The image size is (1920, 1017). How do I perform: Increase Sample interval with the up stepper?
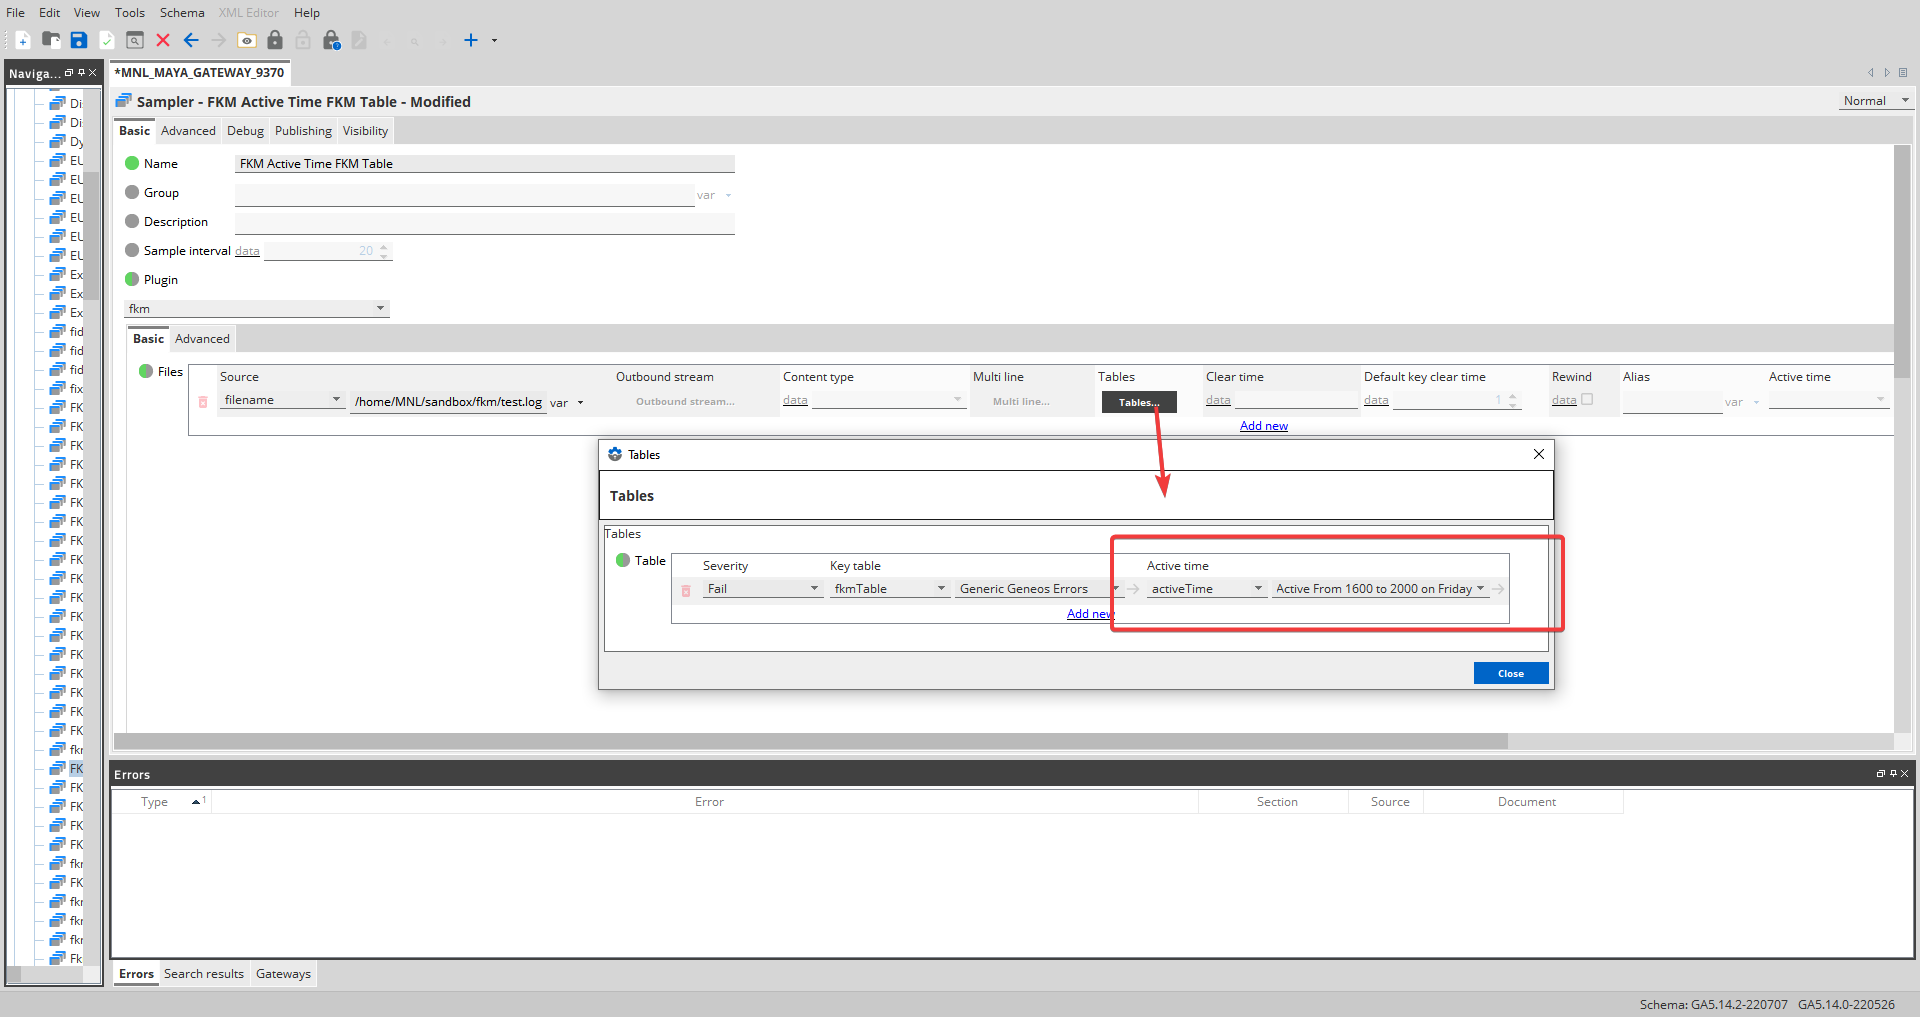coord(384,246)
